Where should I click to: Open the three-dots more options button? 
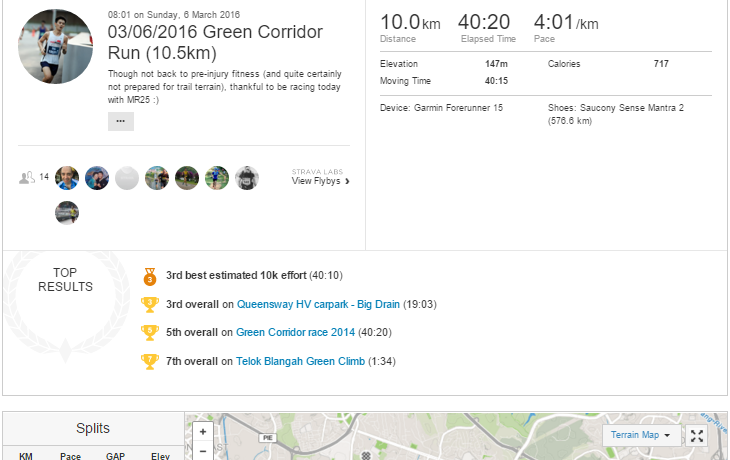(x=120, y=121)
